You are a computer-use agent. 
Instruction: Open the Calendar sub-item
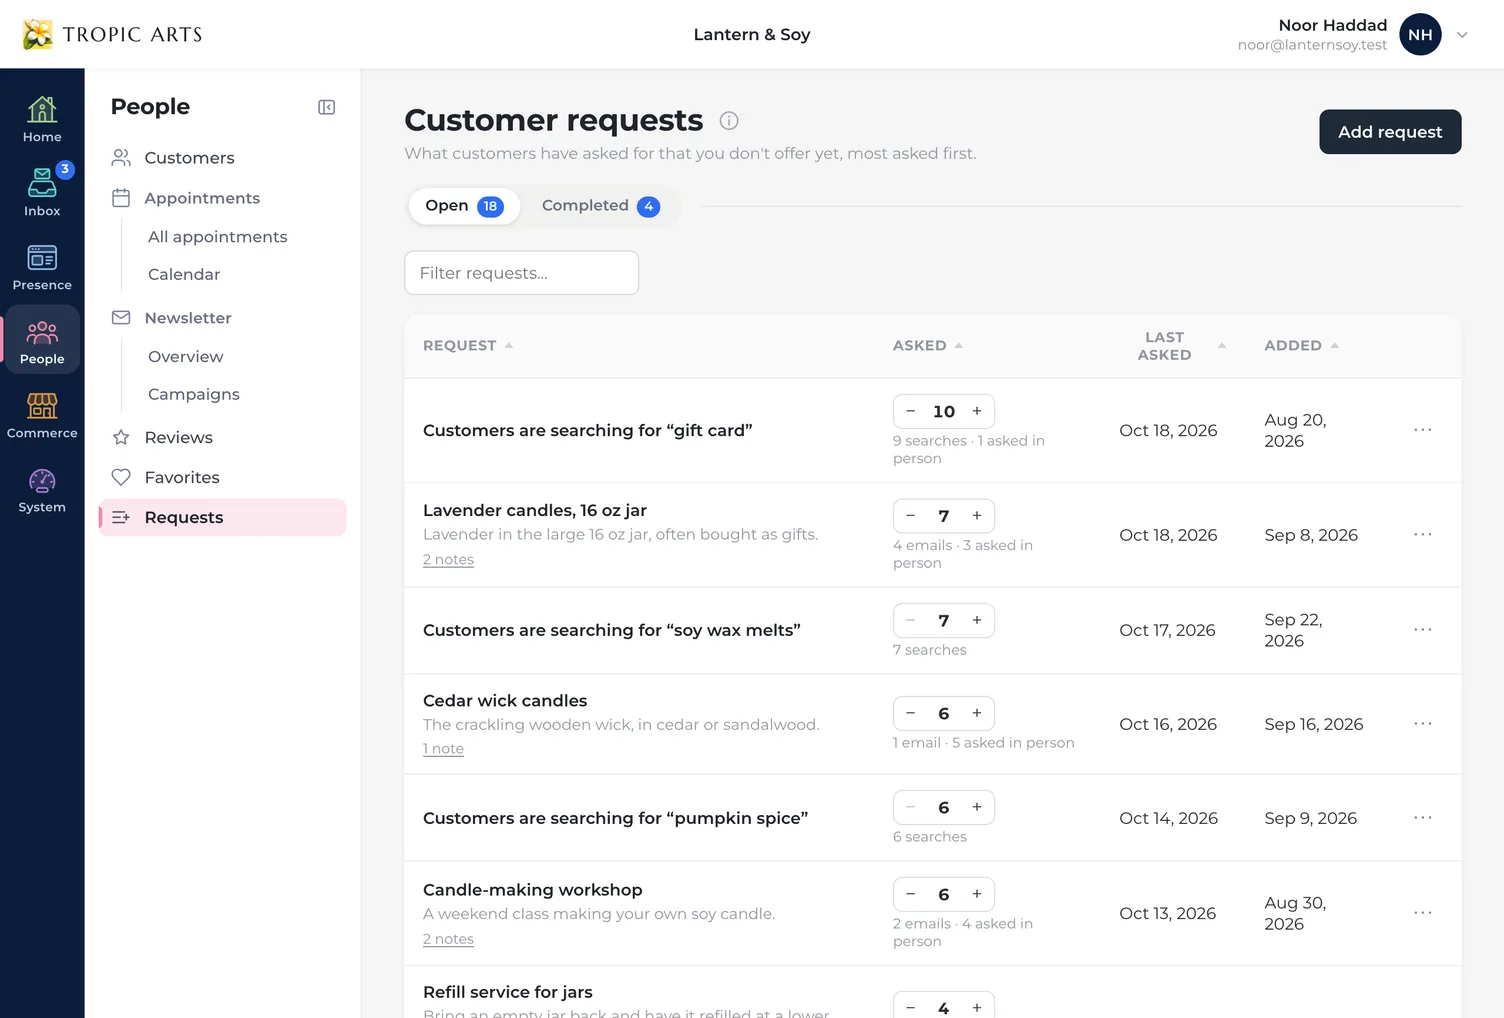click(184, 274)
